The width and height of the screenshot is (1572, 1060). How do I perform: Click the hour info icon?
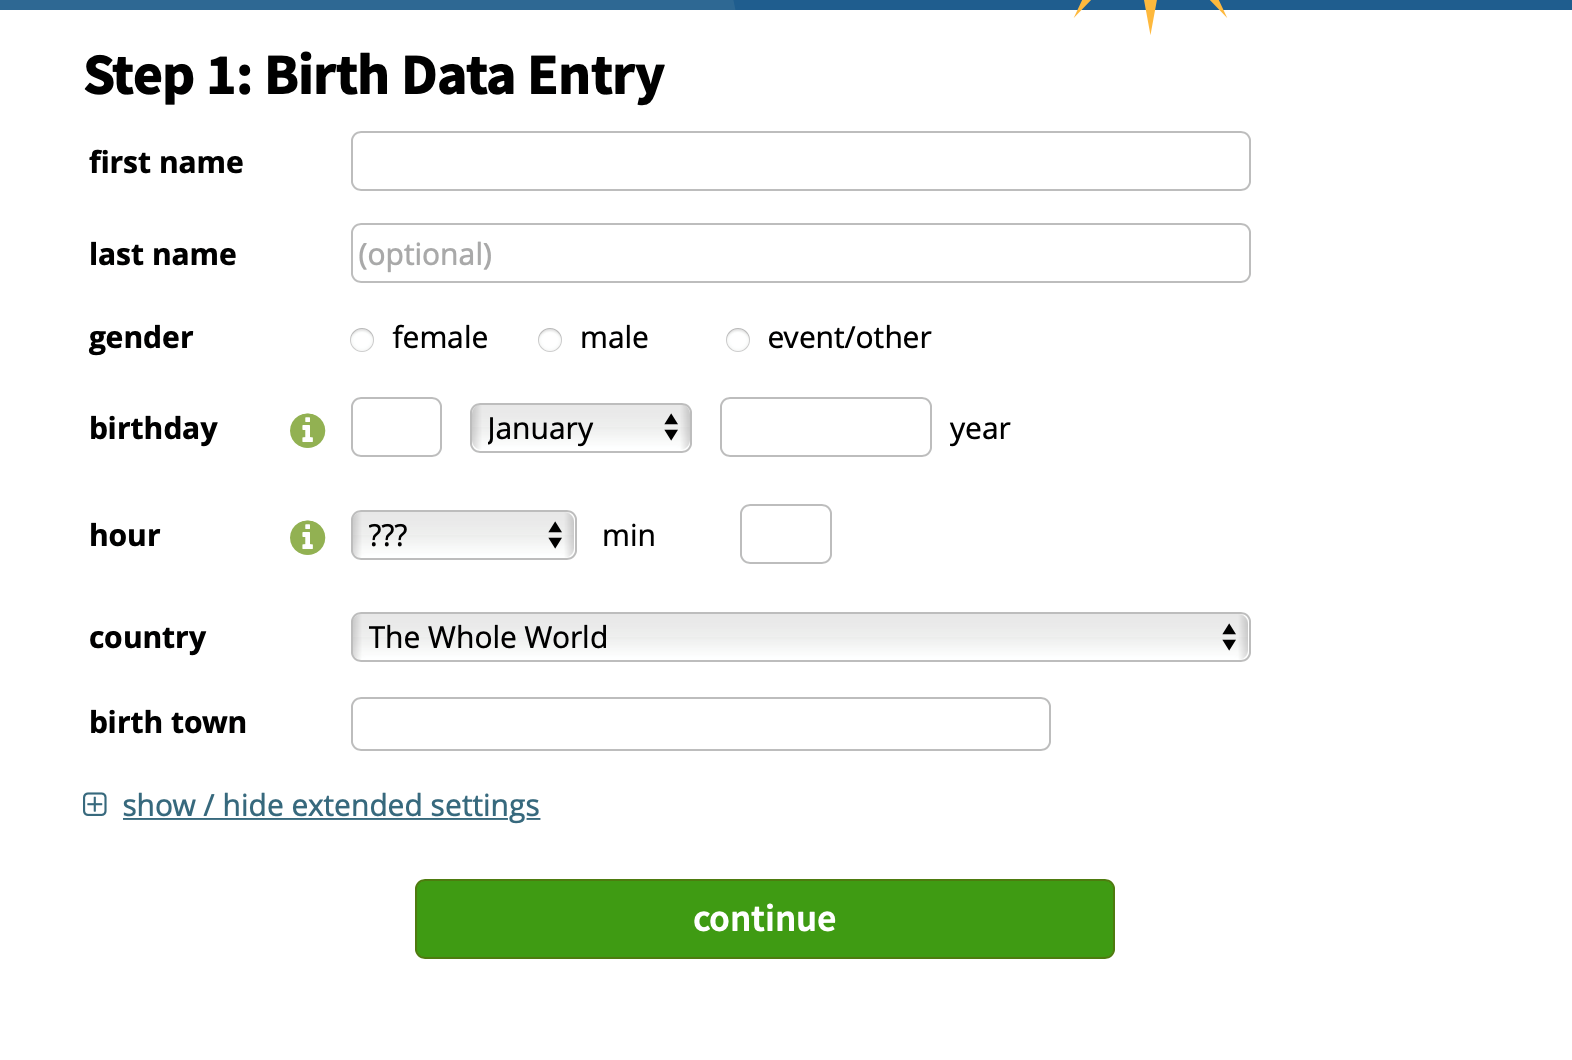(308, 537)
